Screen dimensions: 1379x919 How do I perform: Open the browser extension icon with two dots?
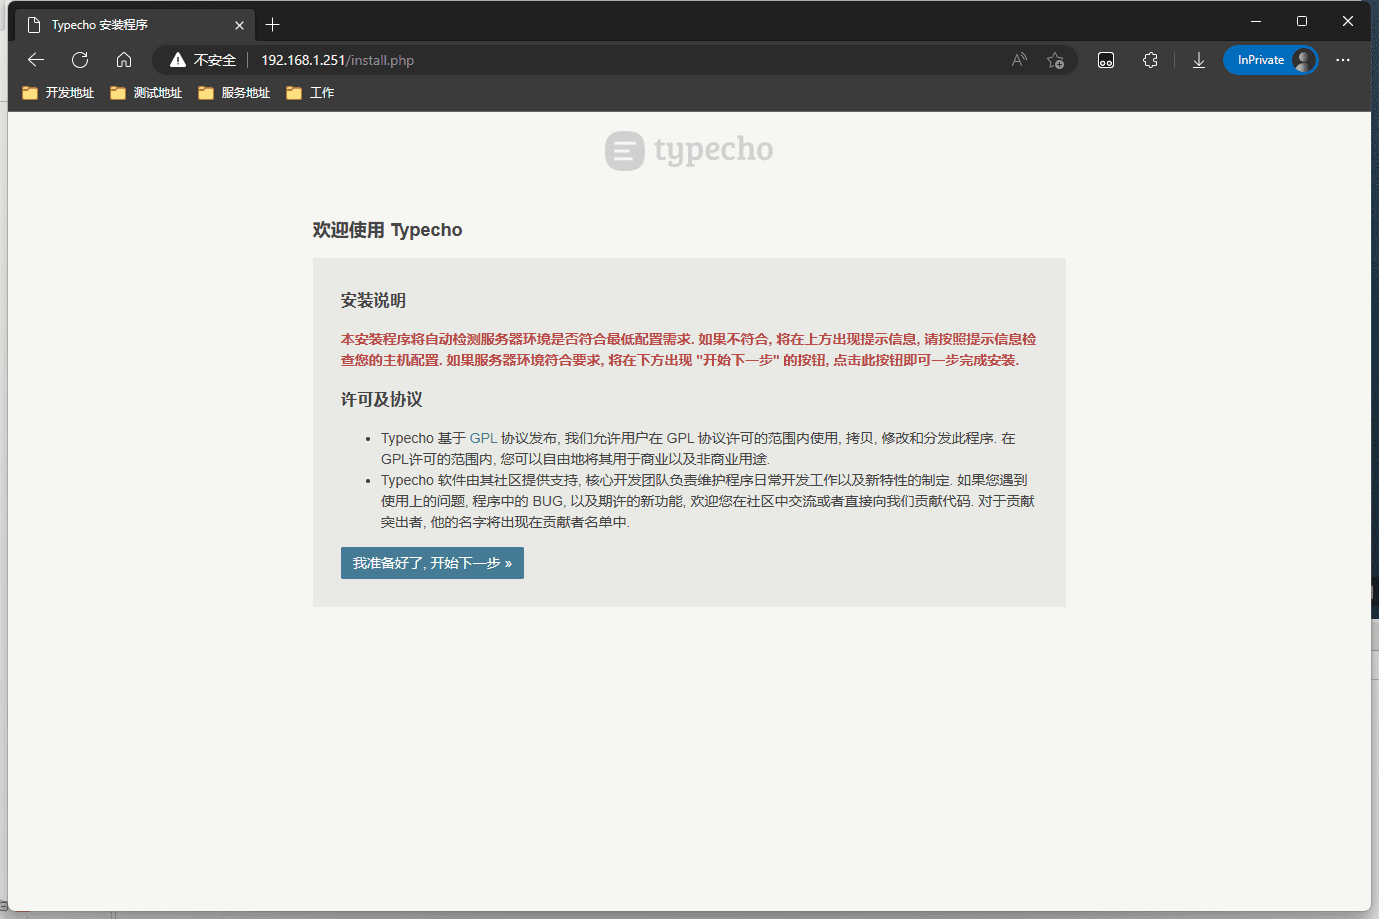1106,60
